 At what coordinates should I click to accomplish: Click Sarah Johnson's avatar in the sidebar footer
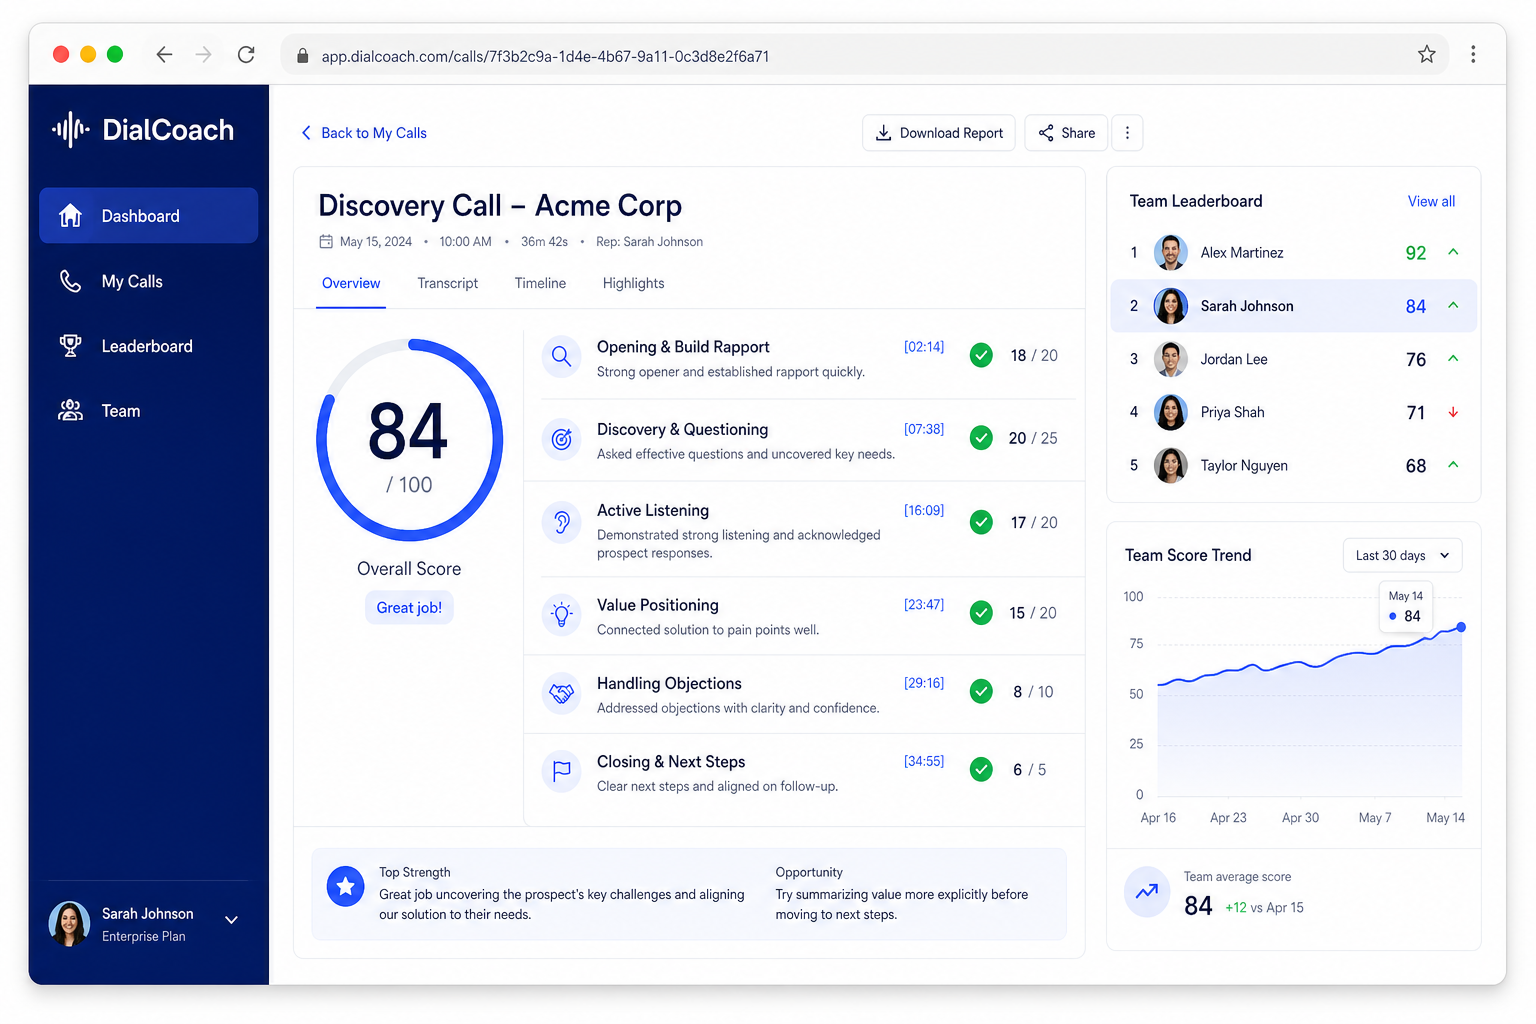(69, 924)
